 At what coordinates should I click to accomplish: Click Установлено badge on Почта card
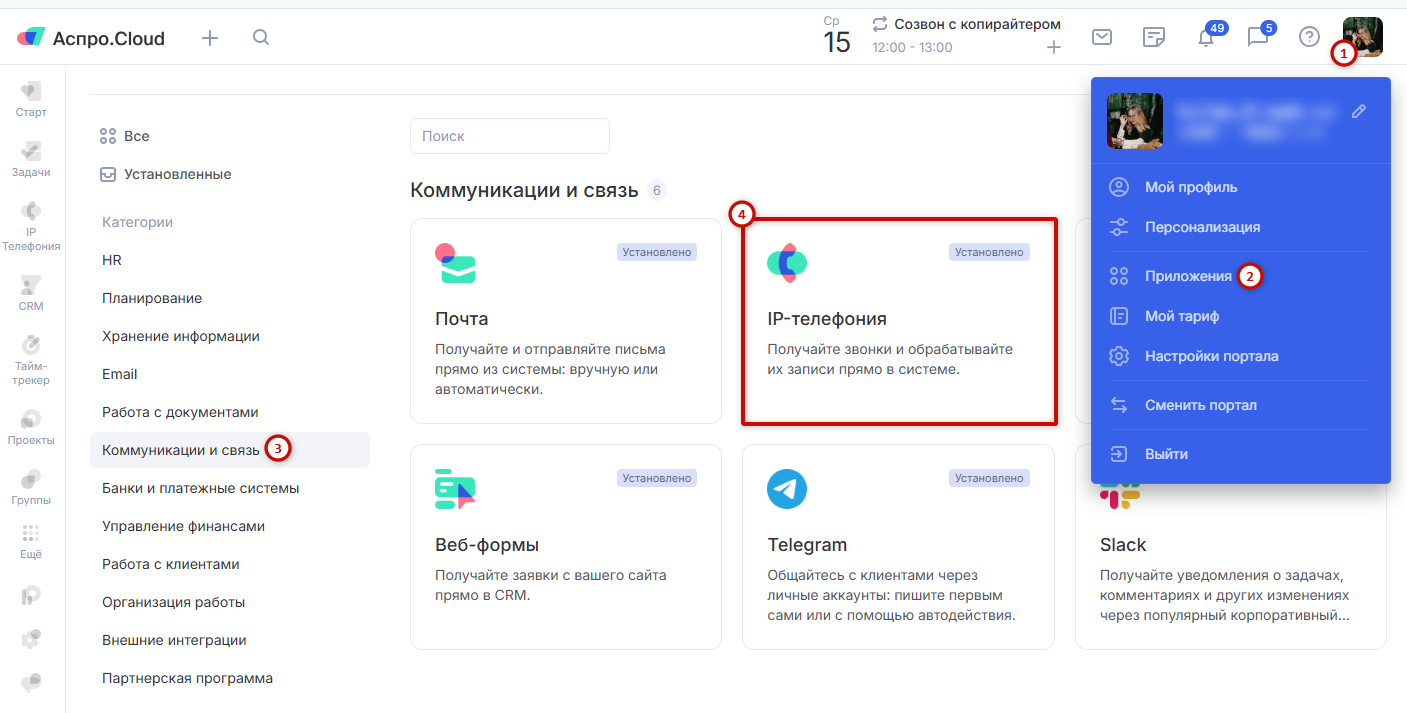(657, 252)
